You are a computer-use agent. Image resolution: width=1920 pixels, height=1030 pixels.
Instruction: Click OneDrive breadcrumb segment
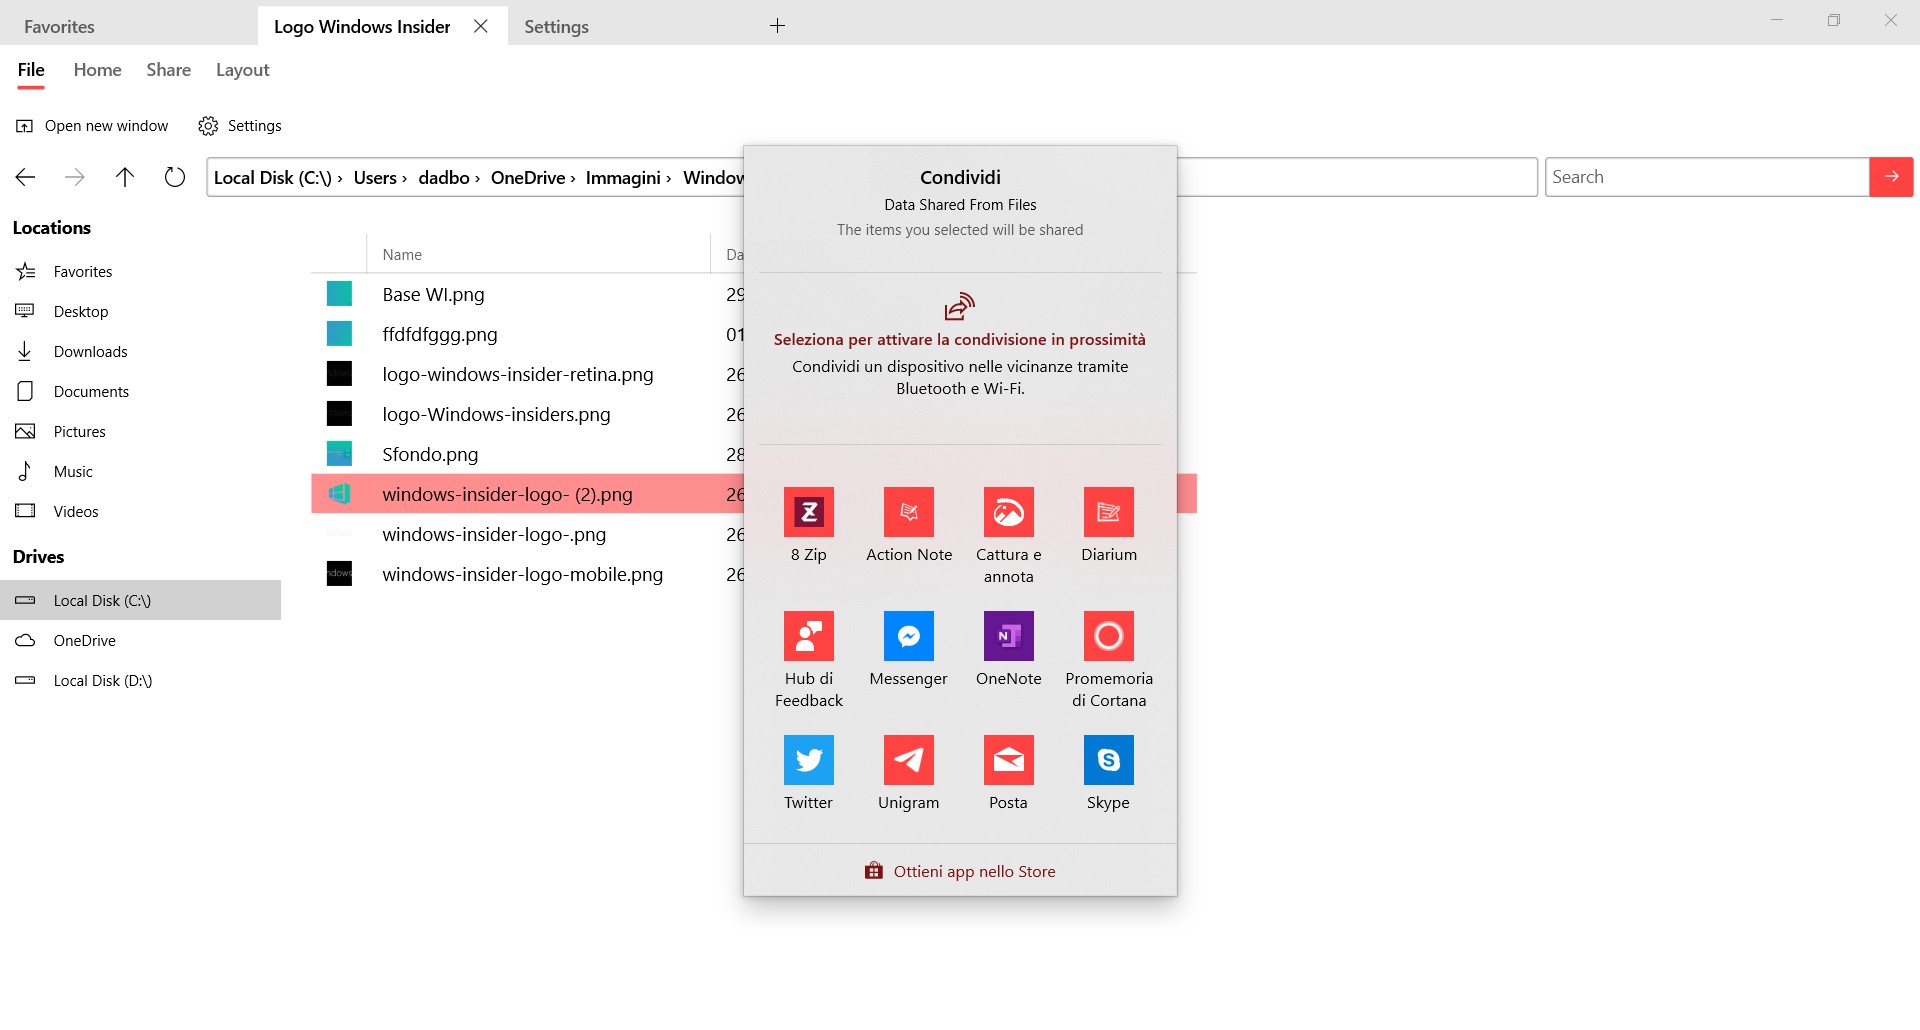pyautogui.click(x=528, y=177)
